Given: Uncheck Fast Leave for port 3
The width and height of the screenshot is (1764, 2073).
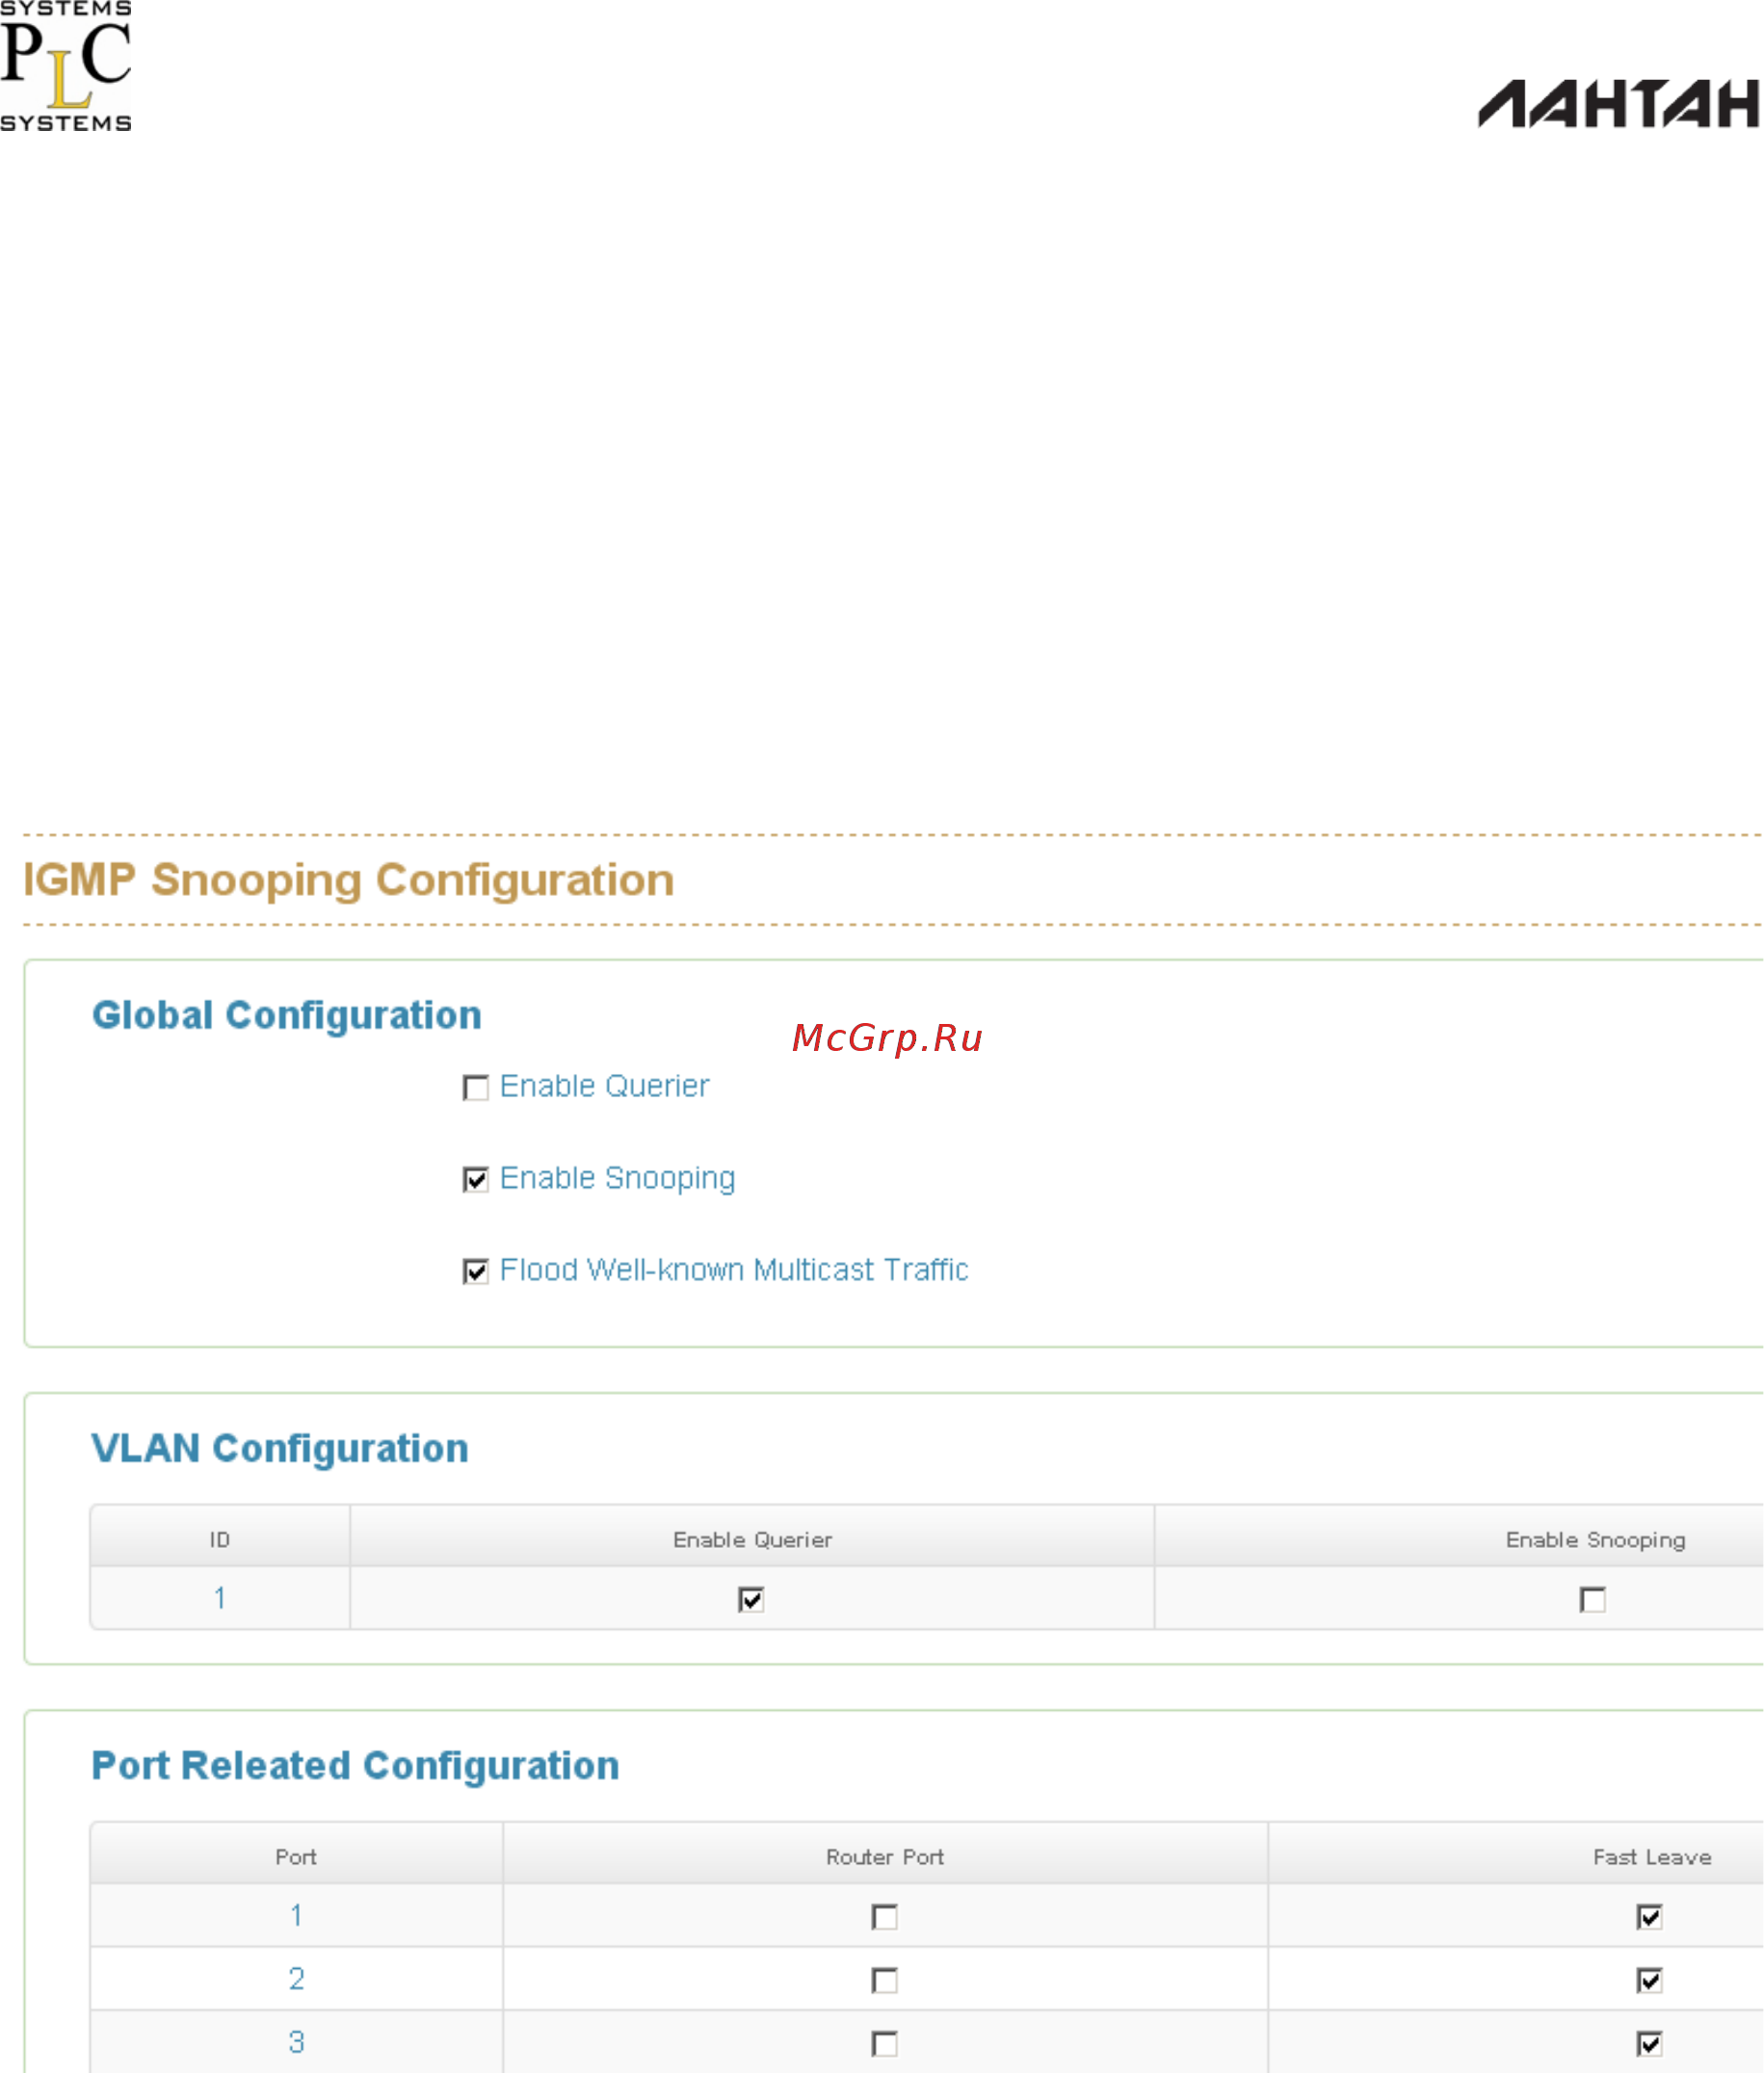Looking at the screenshot, I should click(1649, 2043).
